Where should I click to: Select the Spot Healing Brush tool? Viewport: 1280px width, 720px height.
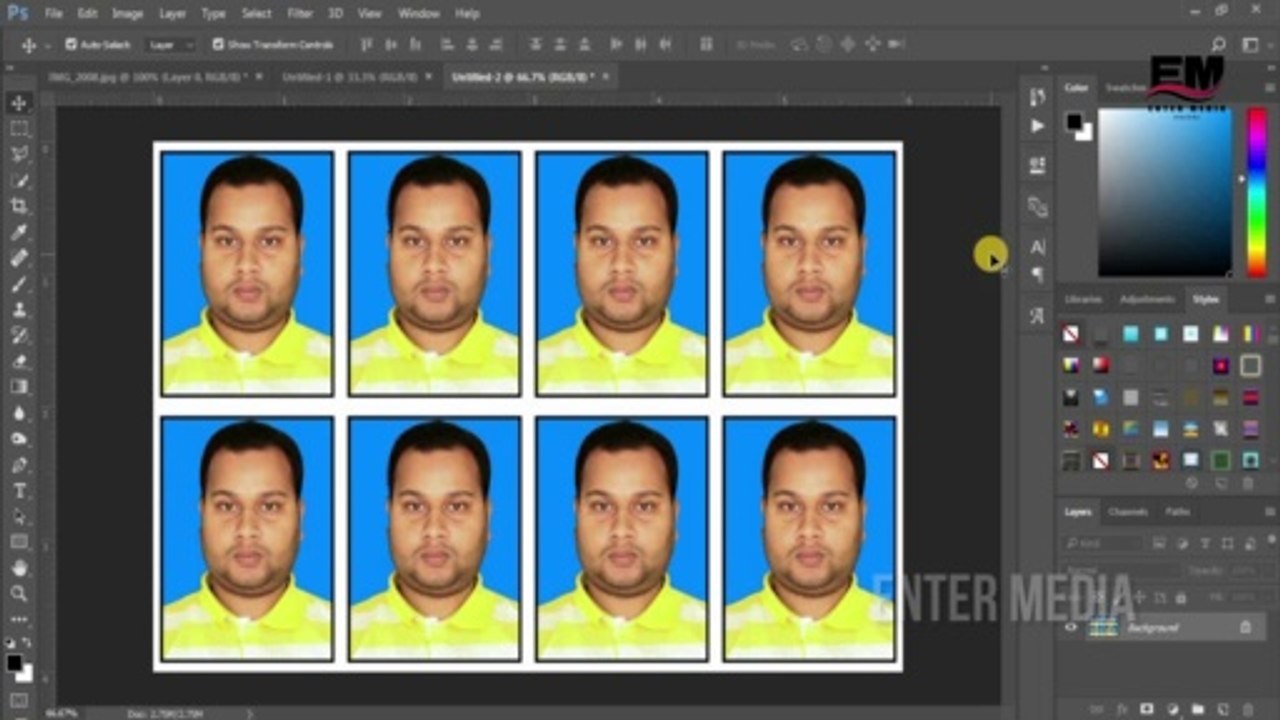pos(19,258)
